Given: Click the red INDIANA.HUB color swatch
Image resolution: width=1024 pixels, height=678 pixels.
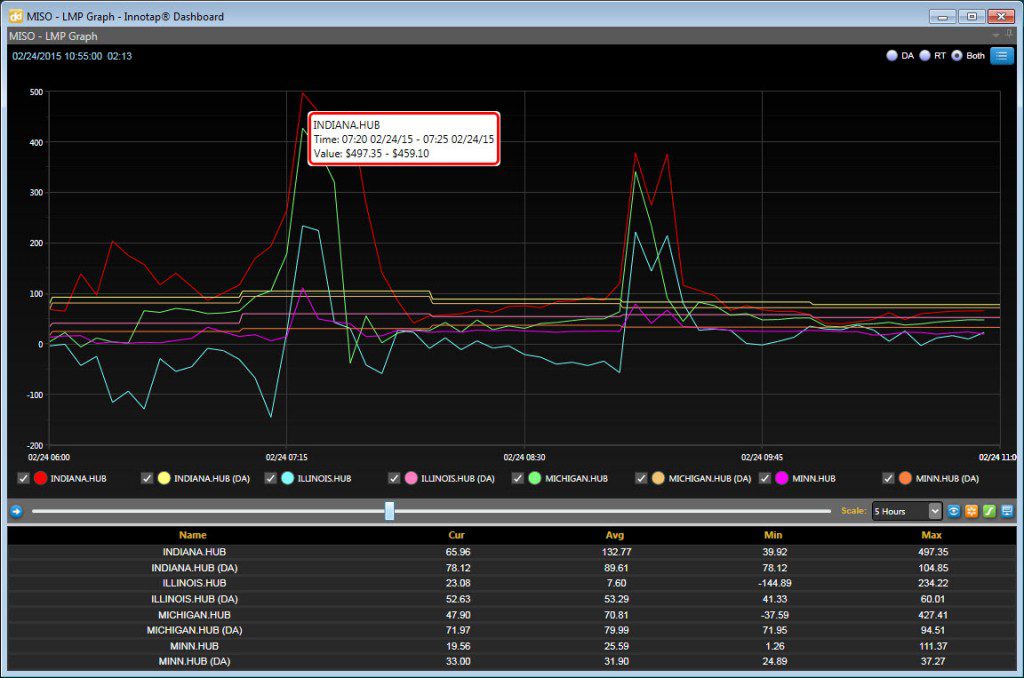Looking at the screenshot, I should click(x=40, y=478).
